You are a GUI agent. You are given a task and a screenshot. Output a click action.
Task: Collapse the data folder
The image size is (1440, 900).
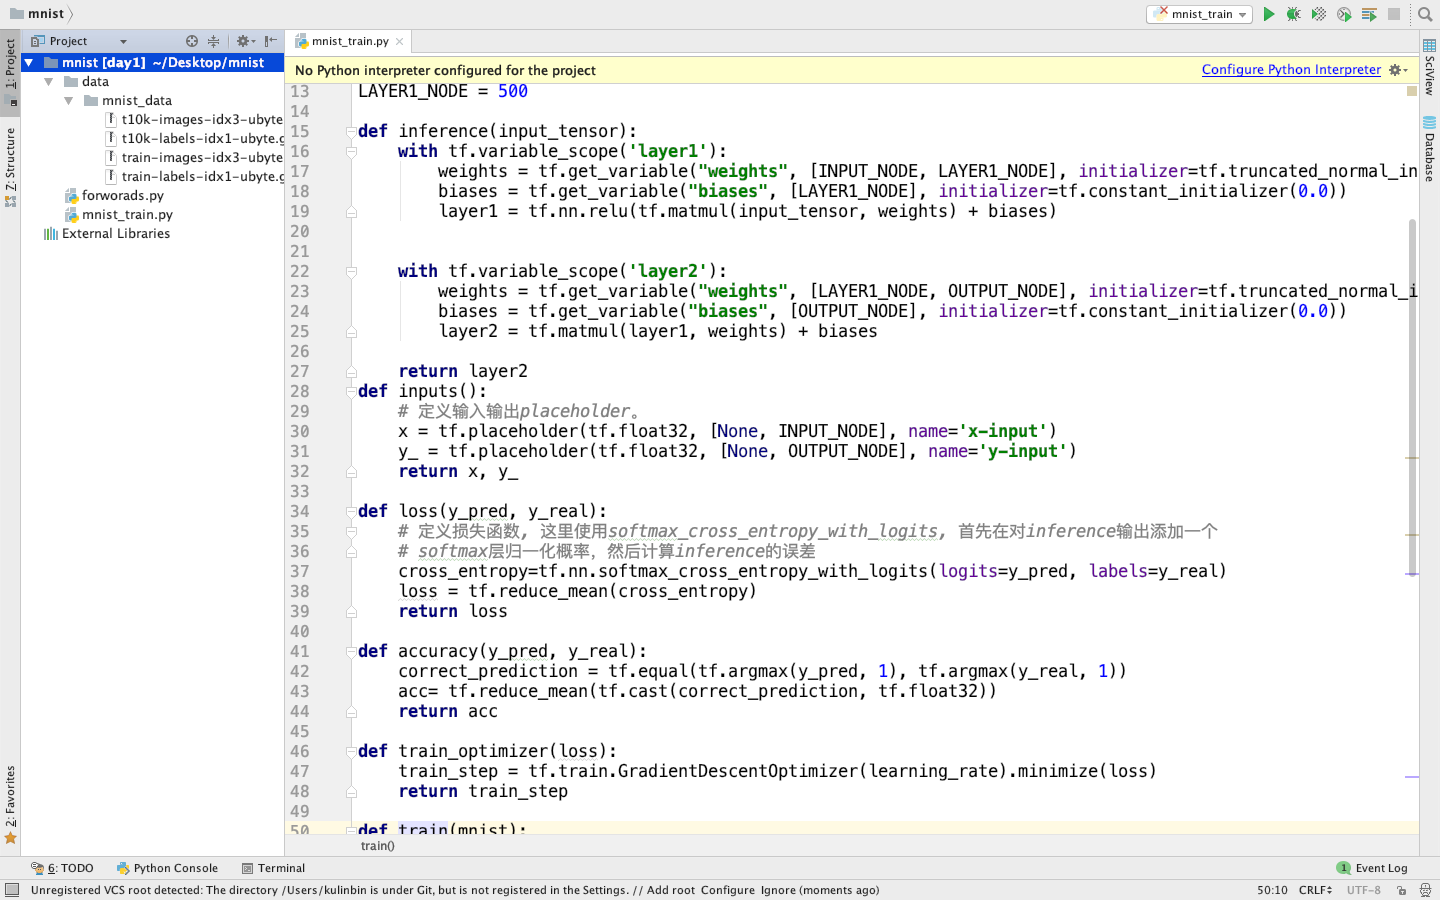pos(48,82)
